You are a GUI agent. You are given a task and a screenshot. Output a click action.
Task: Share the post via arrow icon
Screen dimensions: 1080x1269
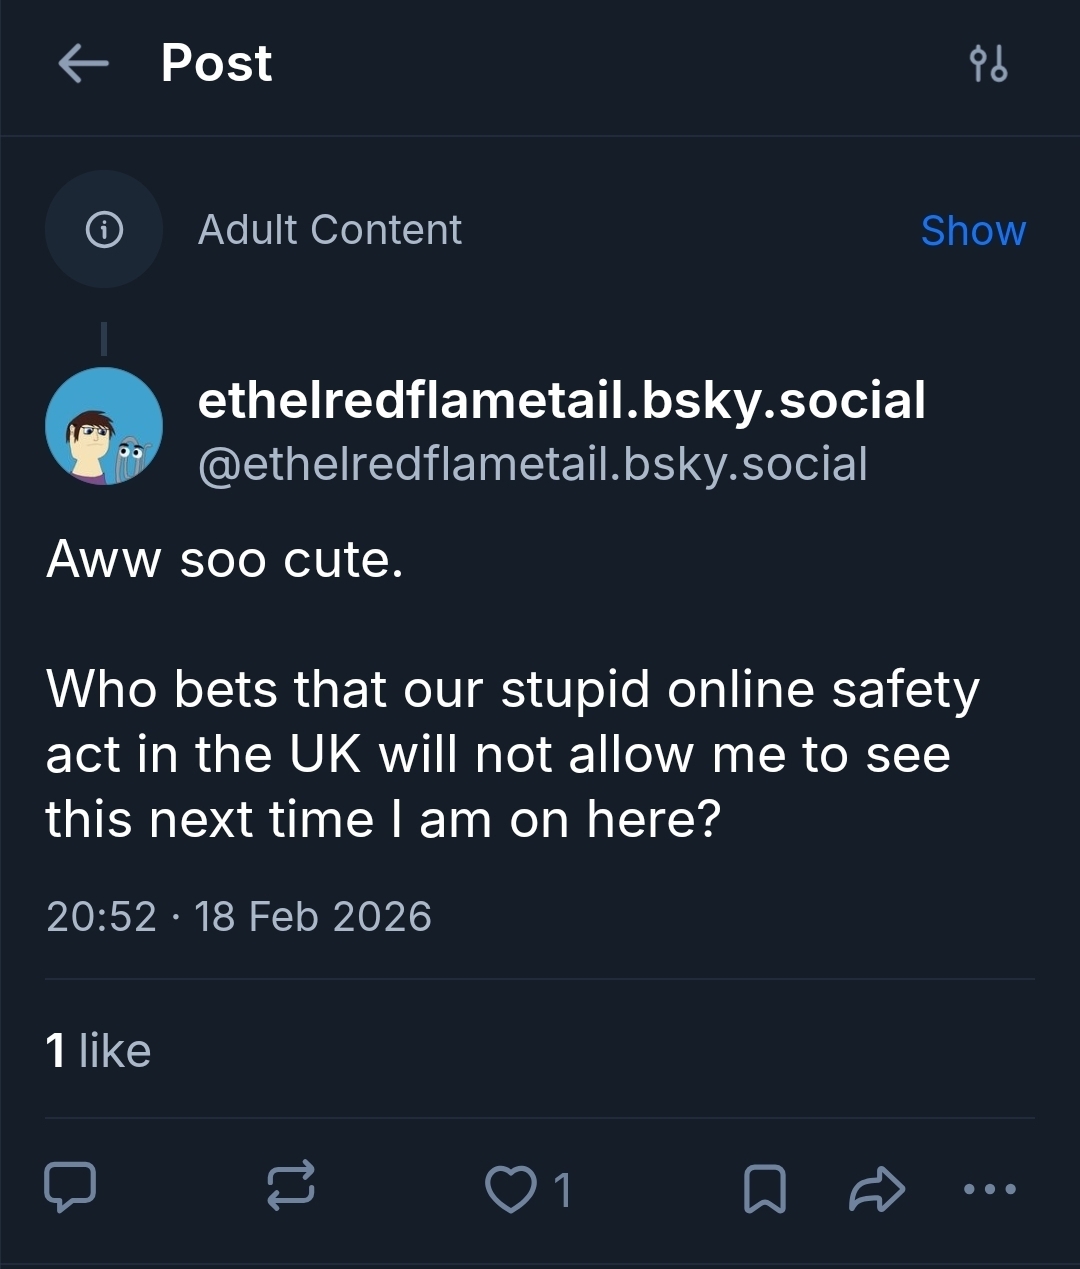point(876,1189)
